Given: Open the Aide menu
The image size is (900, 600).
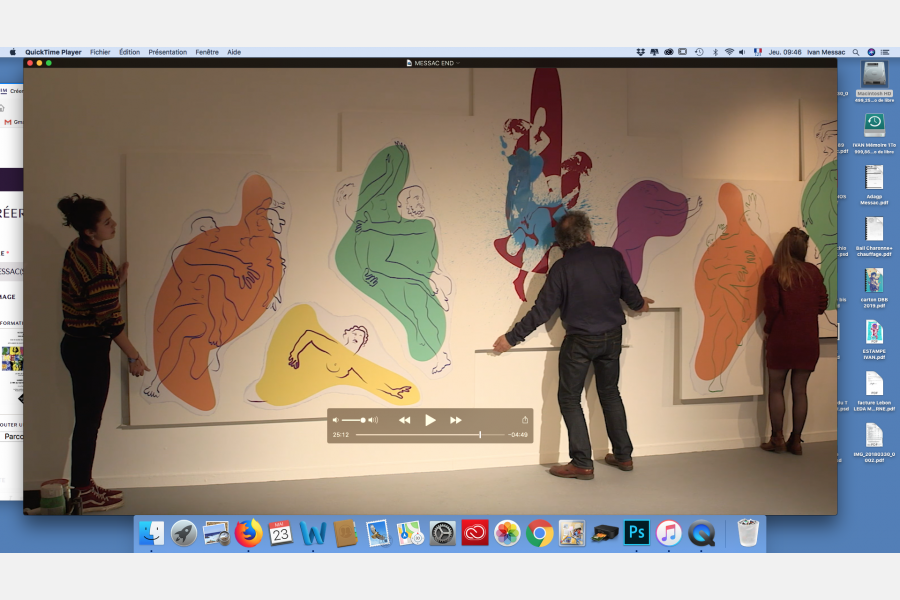Looking at the screenshot, I should 234,52.
